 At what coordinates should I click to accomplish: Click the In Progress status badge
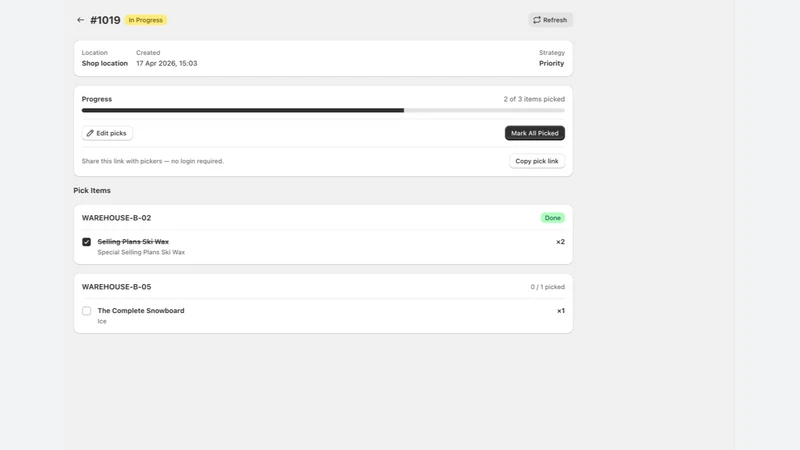[146, 20]
